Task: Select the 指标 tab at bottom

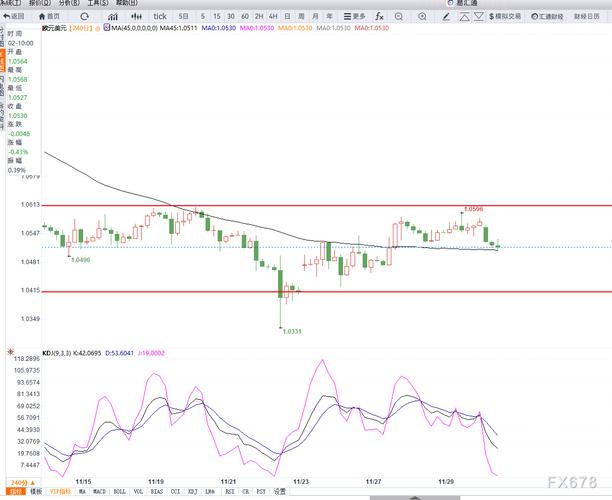Action: click(16, 491)
